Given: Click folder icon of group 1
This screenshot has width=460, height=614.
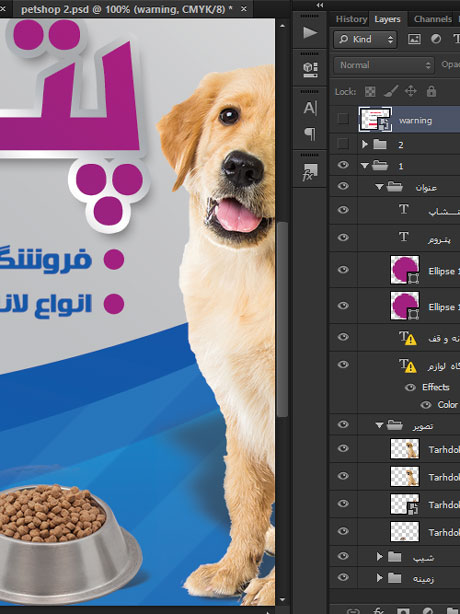Looking at the screenshot, I should point(380,166).
